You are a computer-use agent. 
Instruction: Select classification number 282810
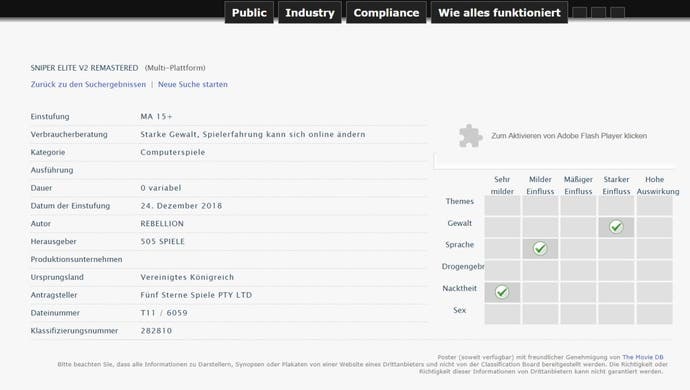click(x=156, y=331)
